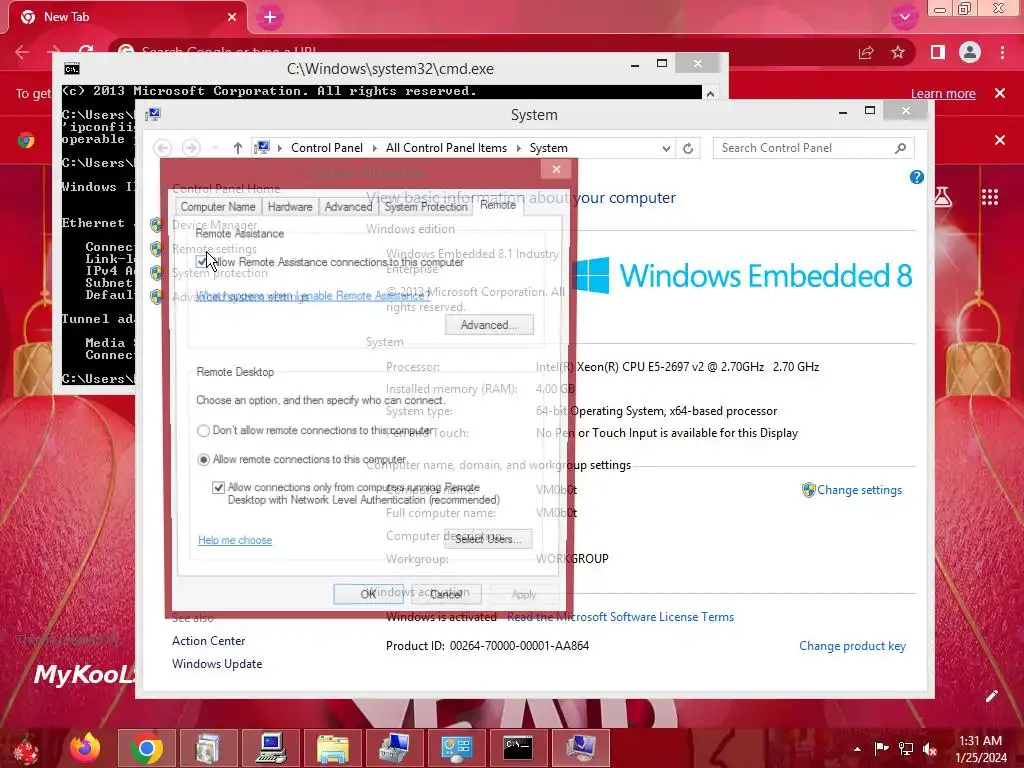Open Control Panel taskbar icon
Viewport: 1024px width, 768px height.
(x=456, y=748)
